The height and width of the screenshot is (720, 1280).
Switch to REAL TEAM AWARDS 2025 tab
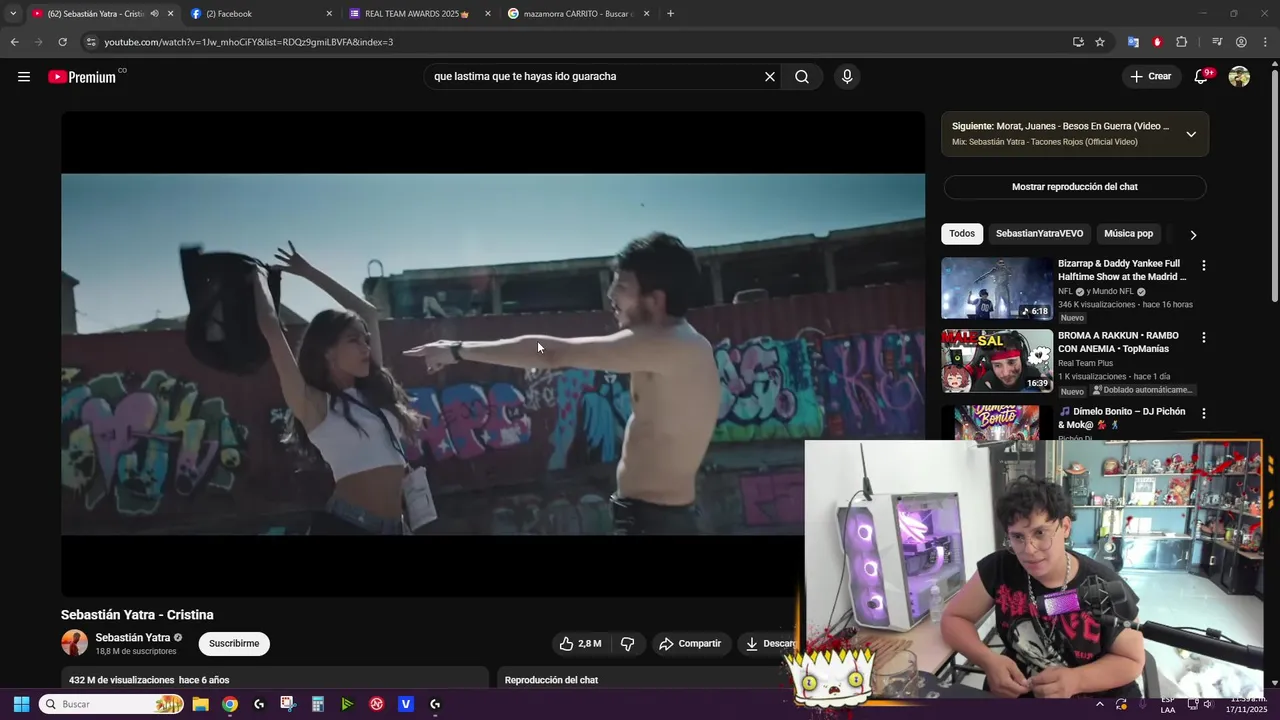point(418,14)
